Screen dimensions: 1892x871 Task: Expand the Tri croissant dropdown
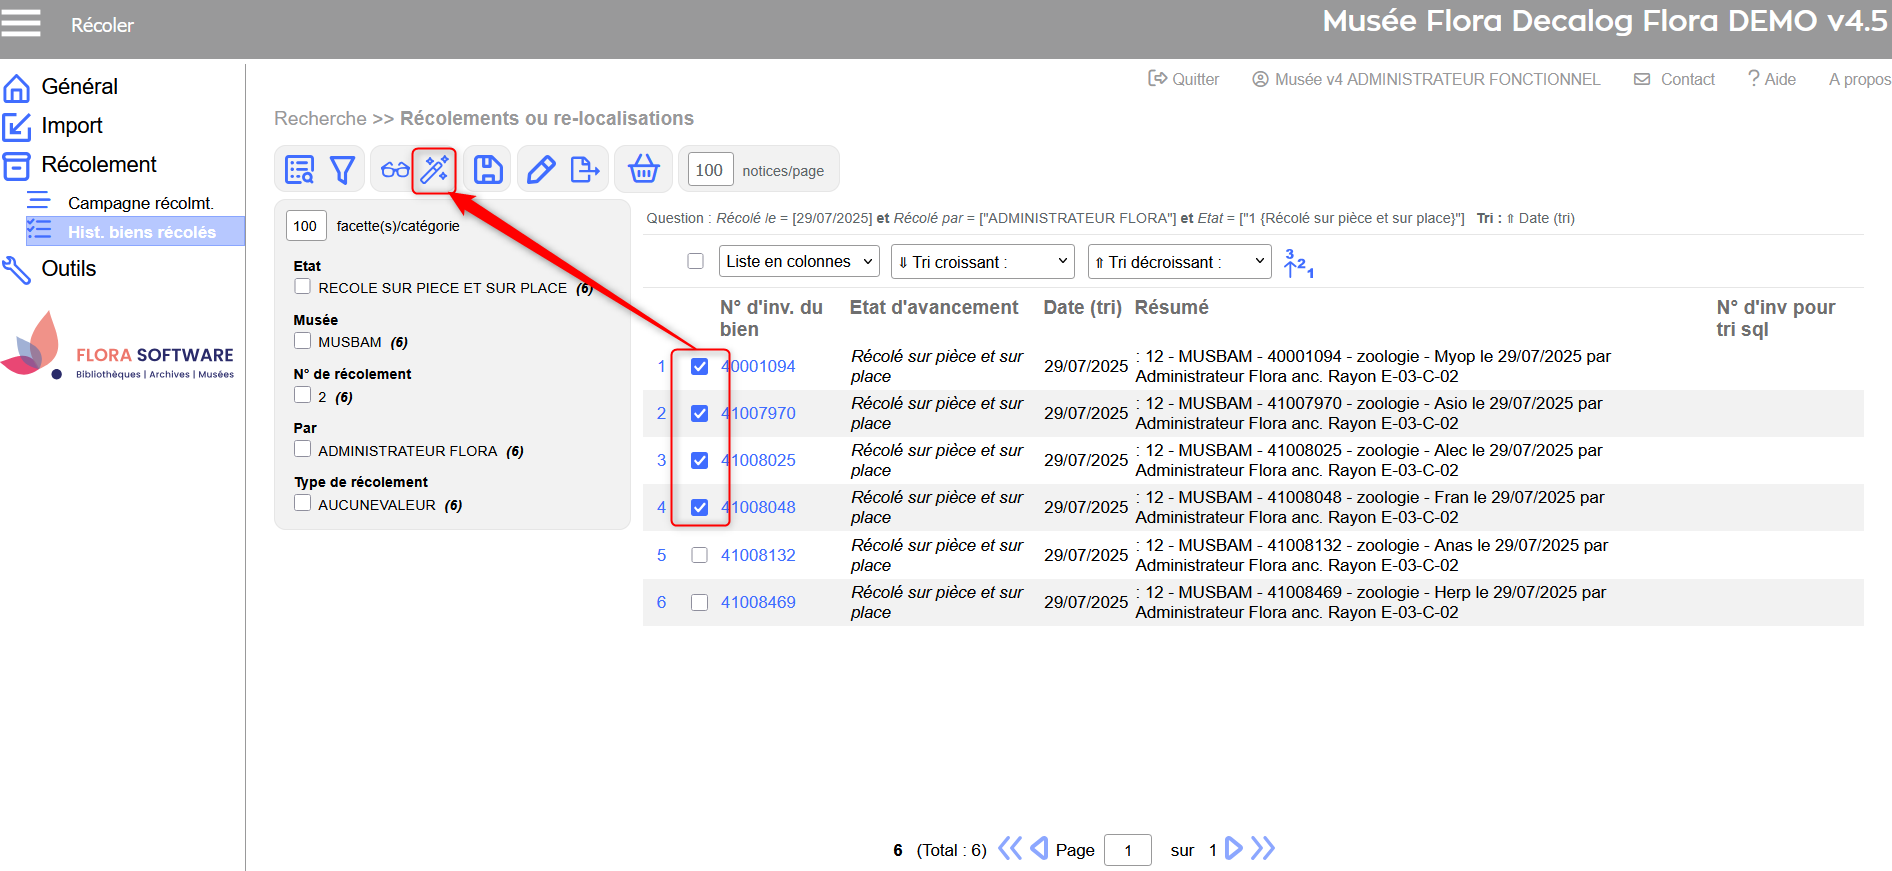tap(982, 261)
